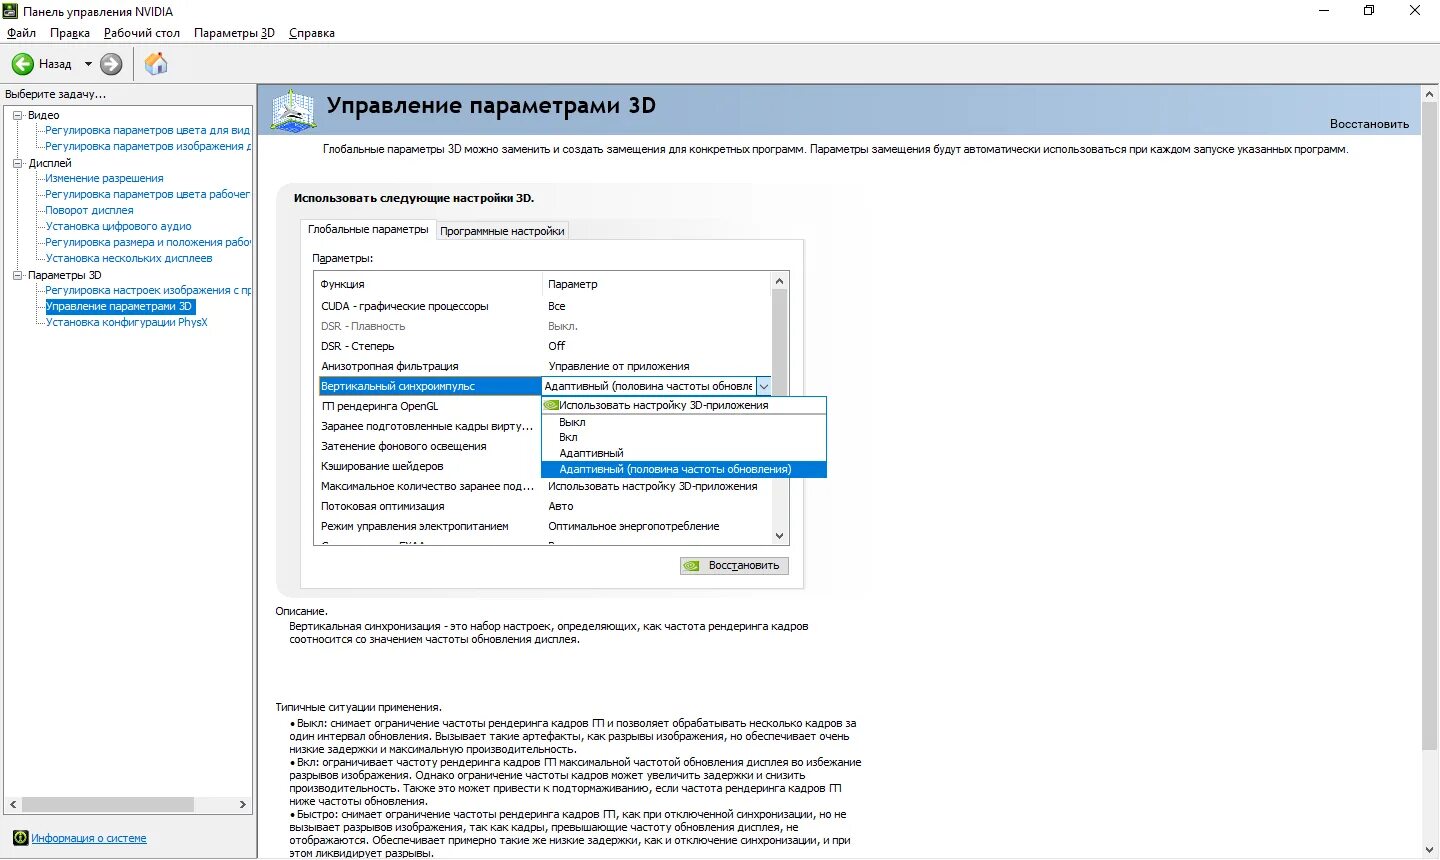Open Установка цифрового аудио task
This screenshot has height=860, width=1440.
(x=118, y=226)
